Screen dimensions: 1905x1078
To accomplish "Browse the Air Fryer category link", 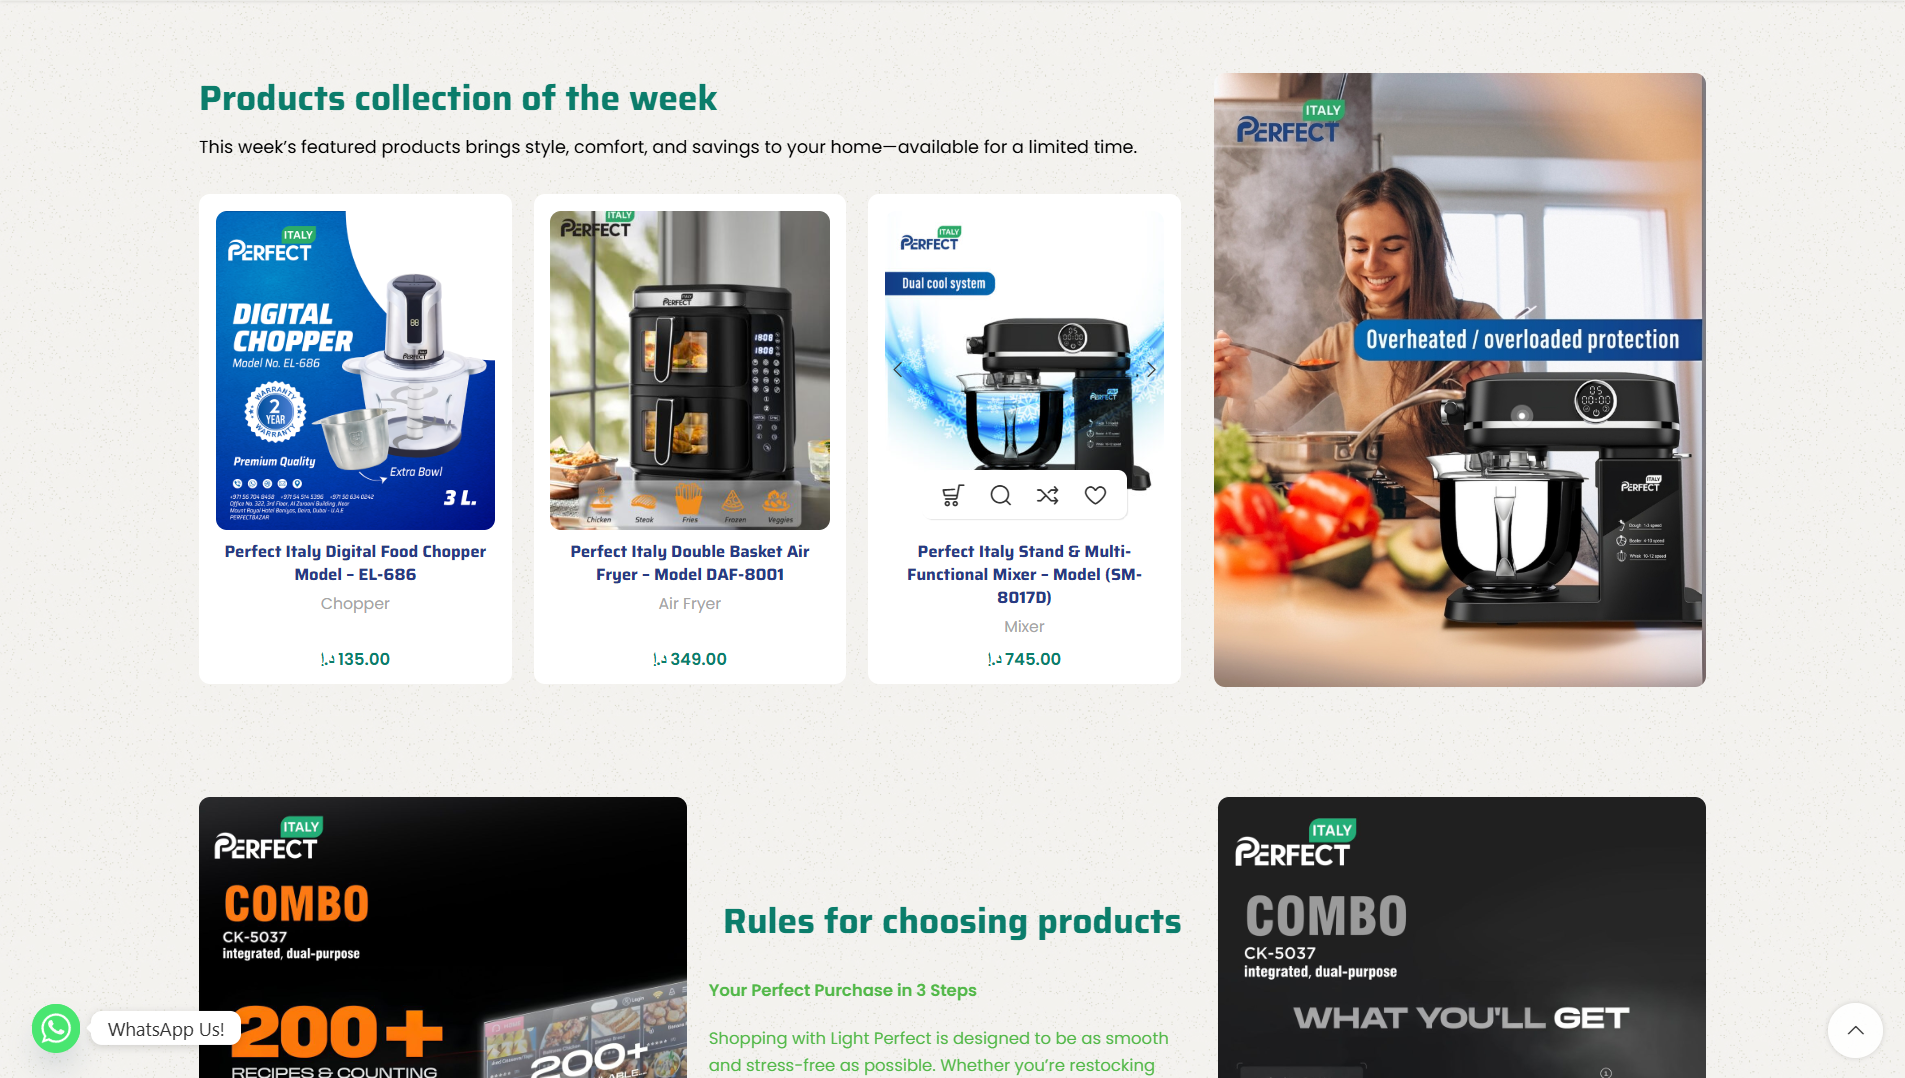I will [x=690, y=604].
